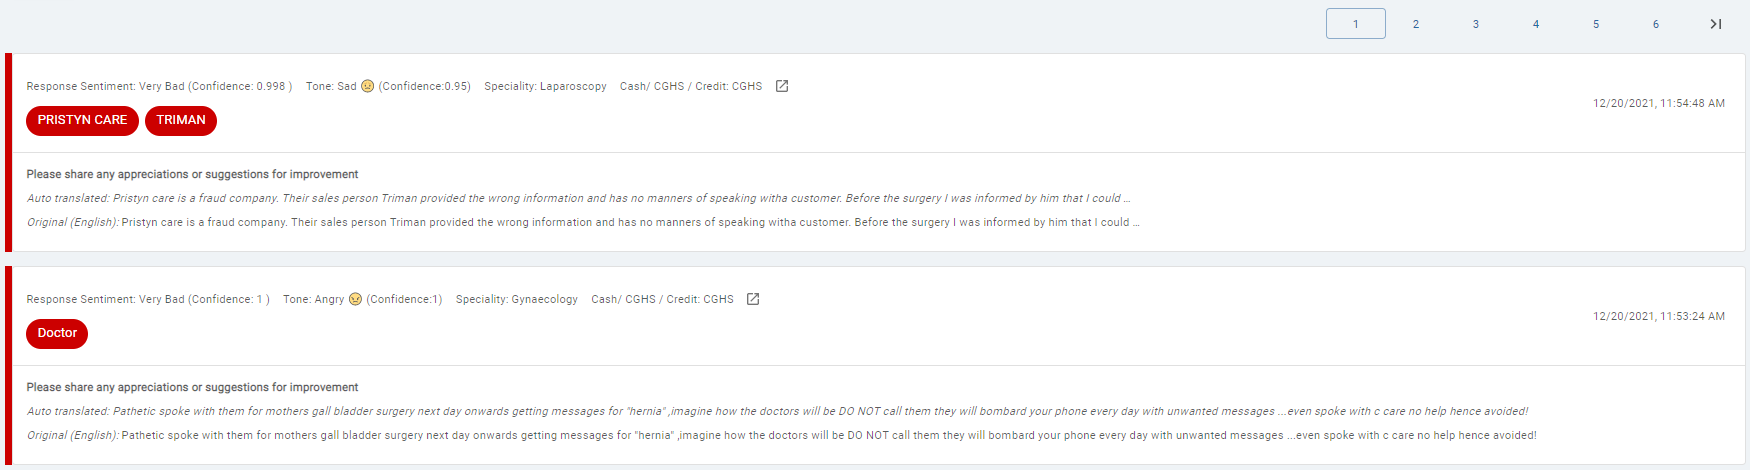
Task: Go to page 5 of responses
Action: point(1596,24)
